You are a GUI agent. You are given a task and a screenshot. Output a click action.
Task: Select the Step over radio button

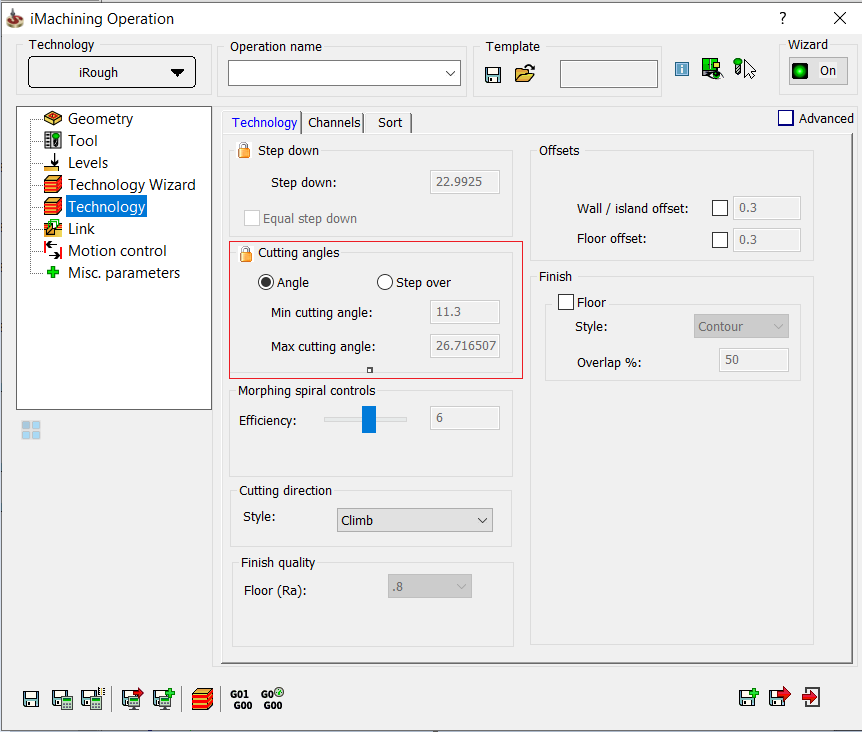click(385, 282)
